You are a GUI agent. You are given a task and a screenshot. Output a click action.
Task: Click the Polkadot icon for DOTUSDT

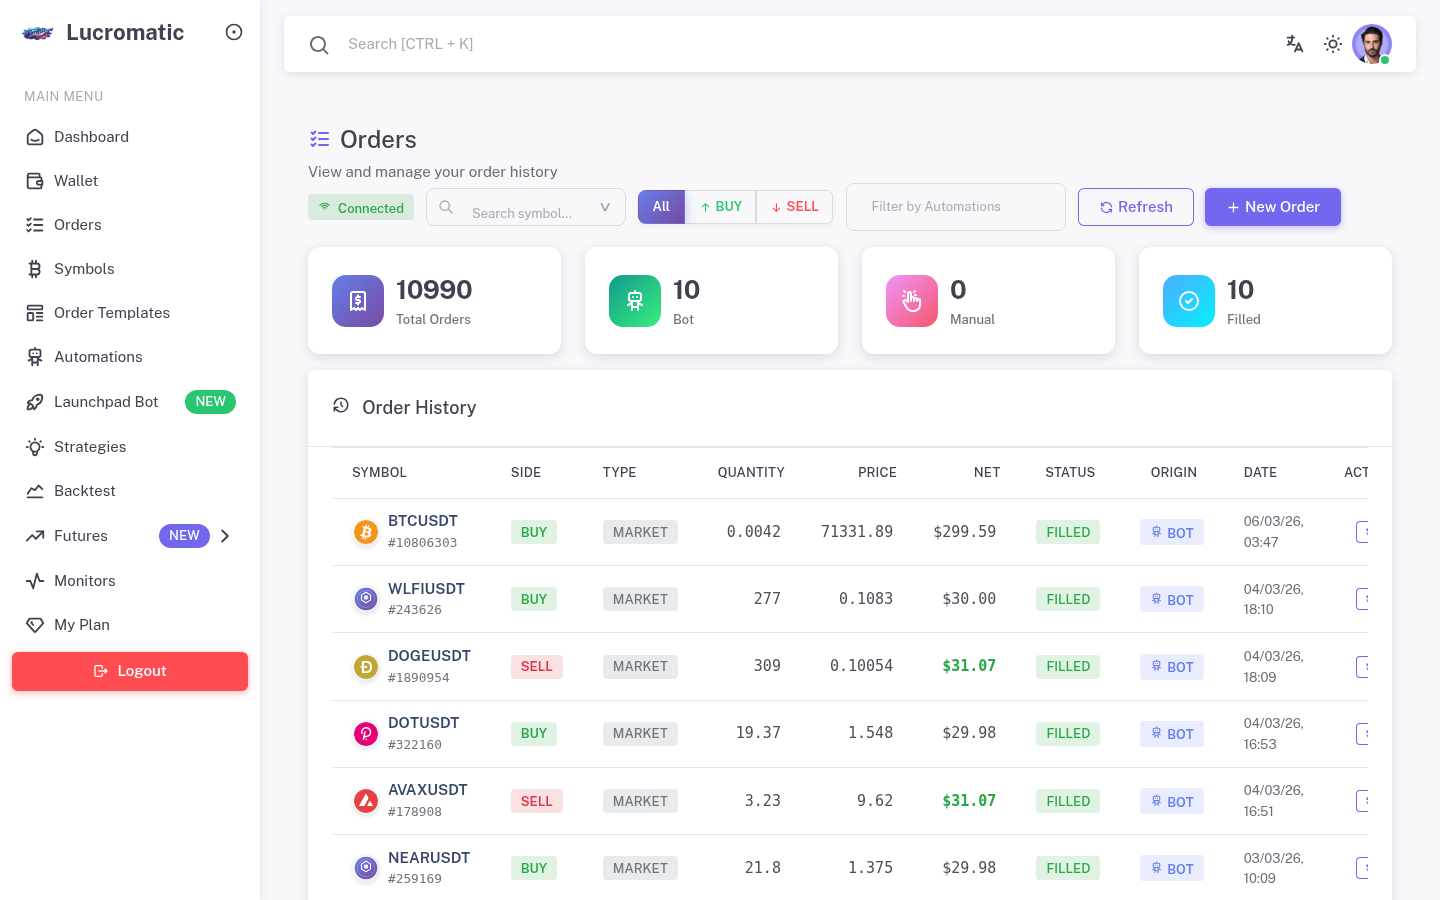(366, 734)
